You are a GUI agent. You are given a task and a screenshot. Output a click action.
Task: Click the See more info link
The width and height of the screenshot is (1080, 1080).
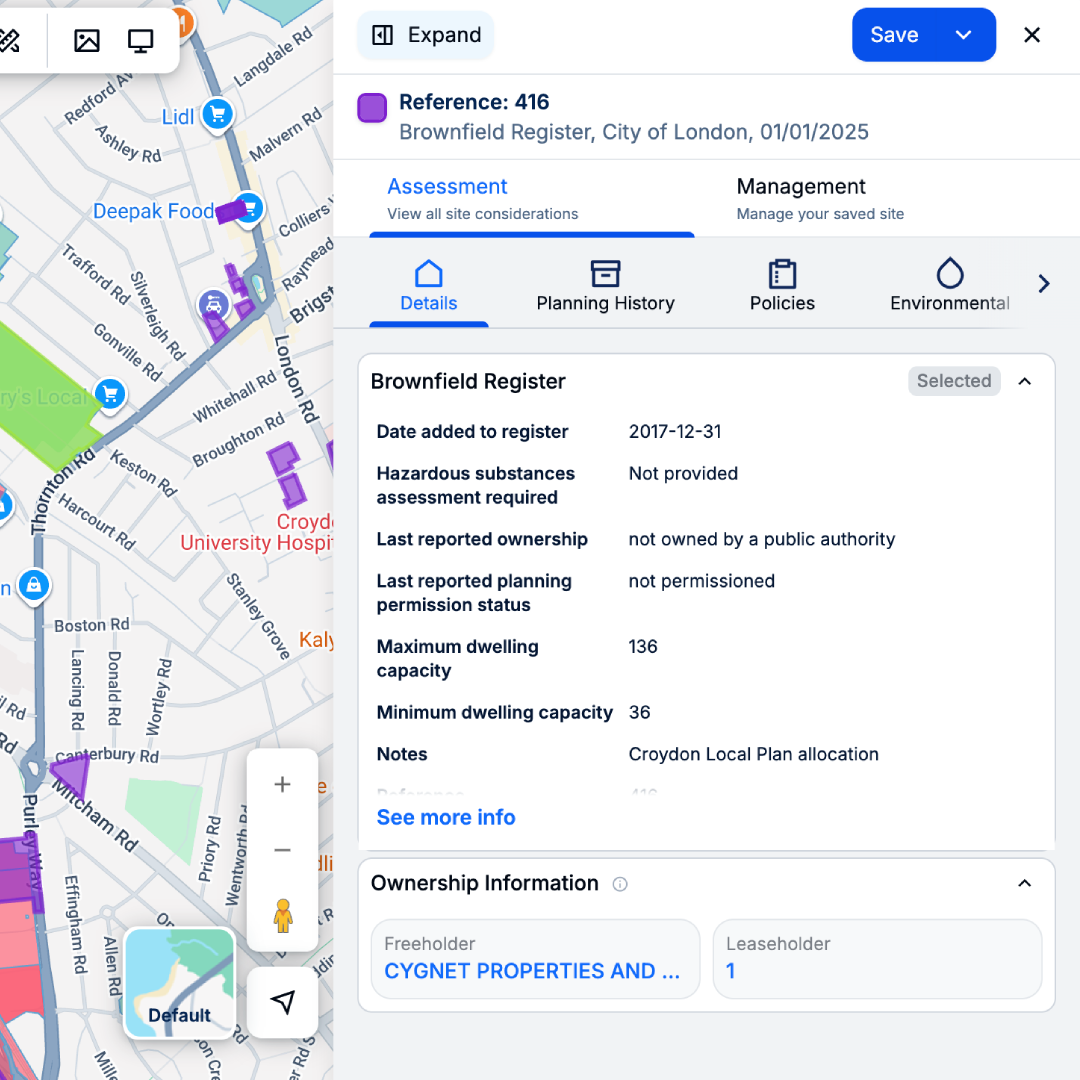click(x=446, y=818)
